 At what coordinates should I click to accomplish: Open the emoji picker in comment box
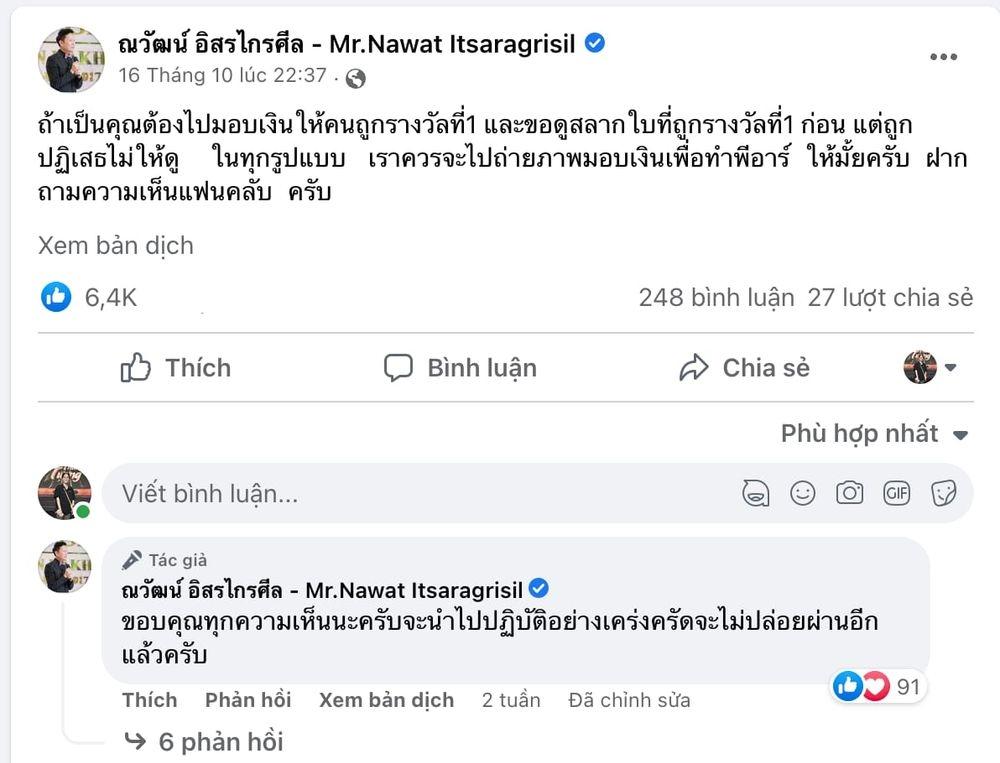click(803, 493)
